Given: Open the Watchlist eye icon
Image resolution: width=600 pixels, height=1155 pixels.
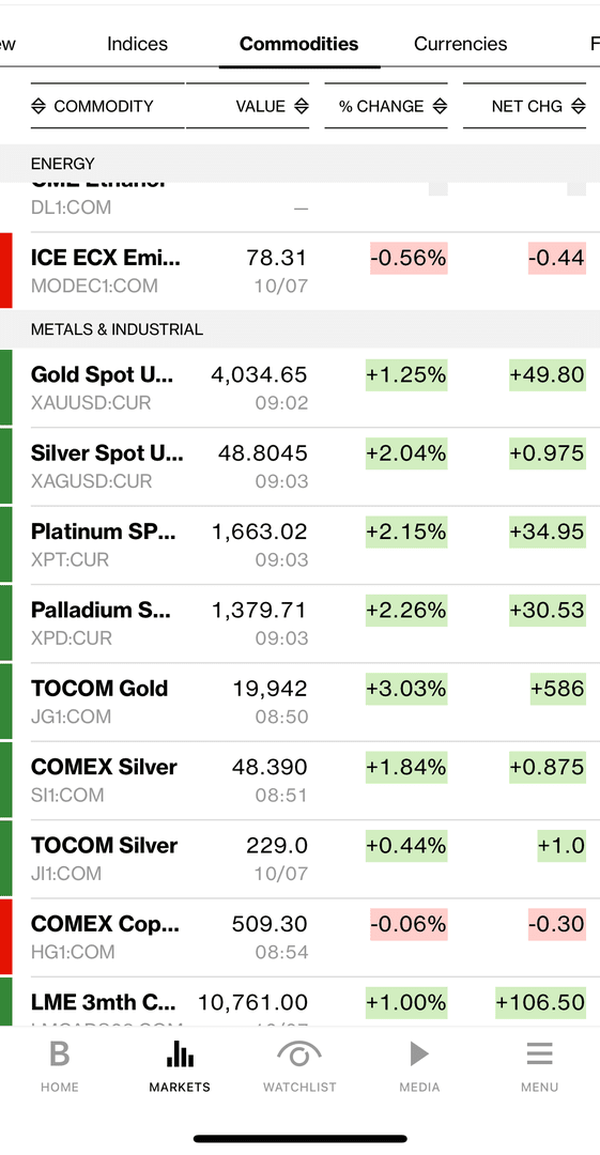Looking at the screenshot, I should pyautogui.click(x=299, y=1054).
